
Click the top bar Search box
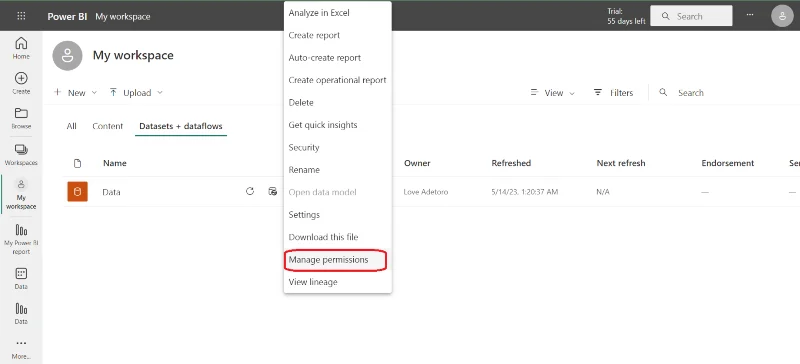tap(691, 16)
